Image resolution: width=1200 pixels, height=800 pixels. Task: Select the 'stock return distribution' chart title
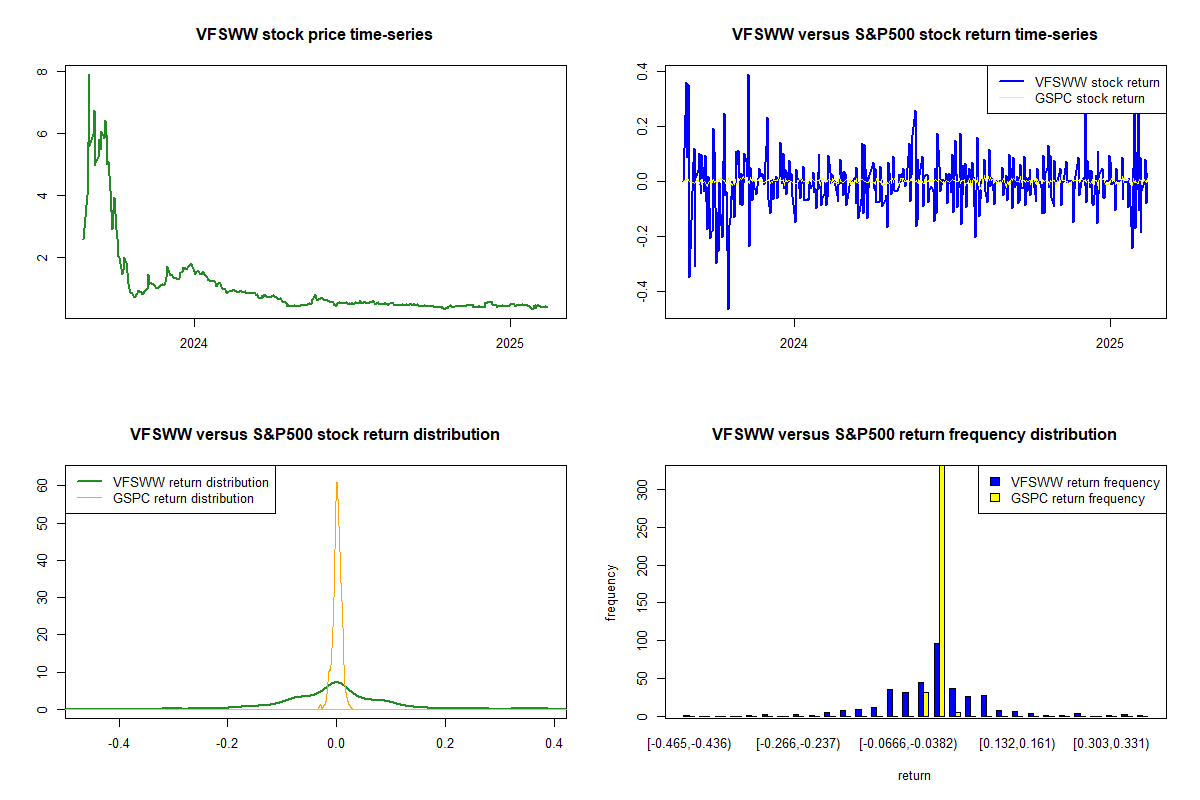point(315,435)
